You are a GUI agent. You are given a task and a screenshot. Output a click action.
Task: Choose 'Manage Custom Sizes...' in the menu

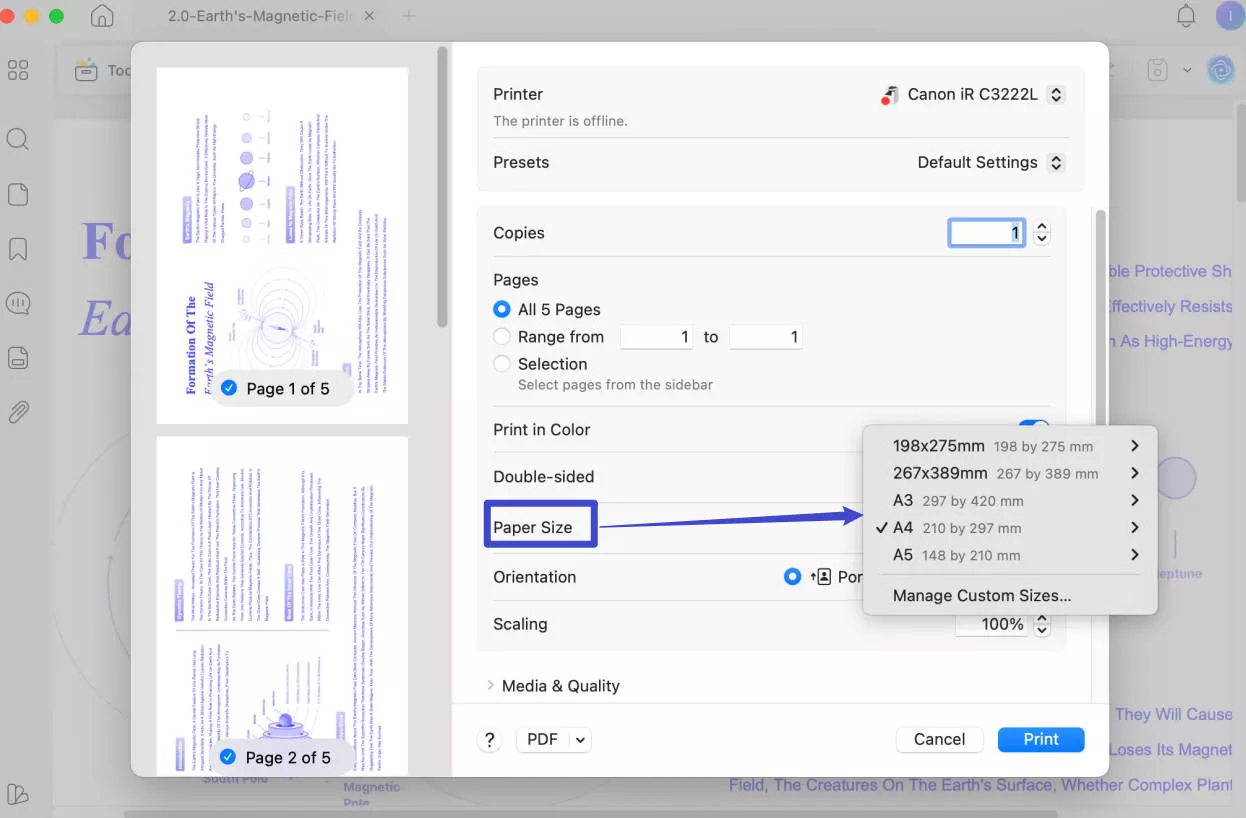(980, 595)
